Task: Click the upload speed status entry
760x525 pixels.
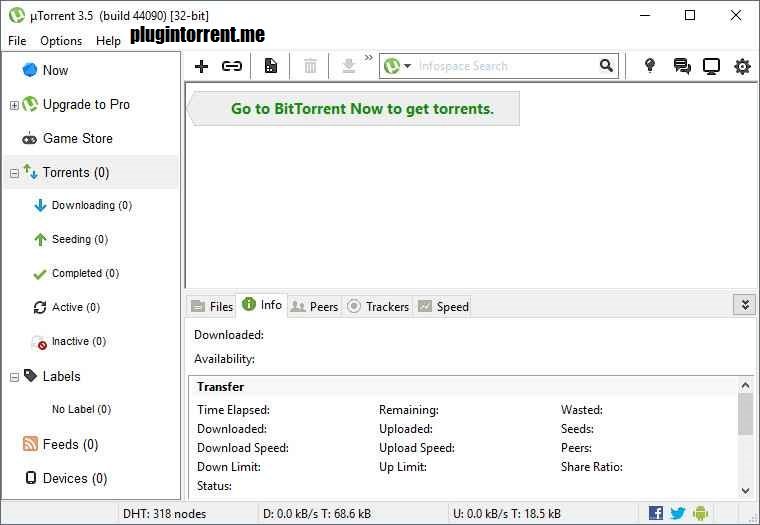Action: (x=507, y=513)
